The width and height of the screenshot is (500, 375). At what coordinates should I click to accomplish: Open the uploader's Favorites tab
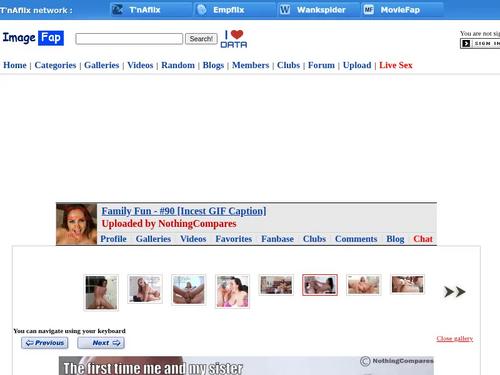(233, 239)
